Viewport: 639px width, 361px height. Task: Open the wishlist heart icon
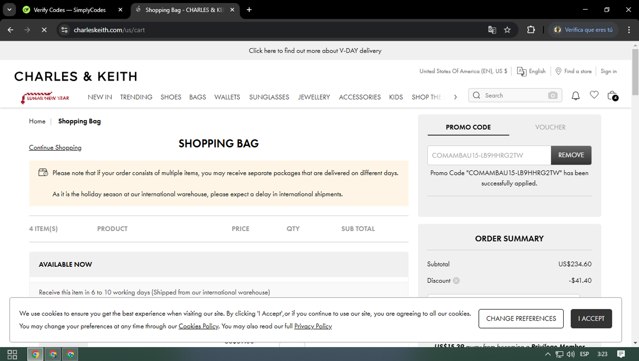(594, 95)
